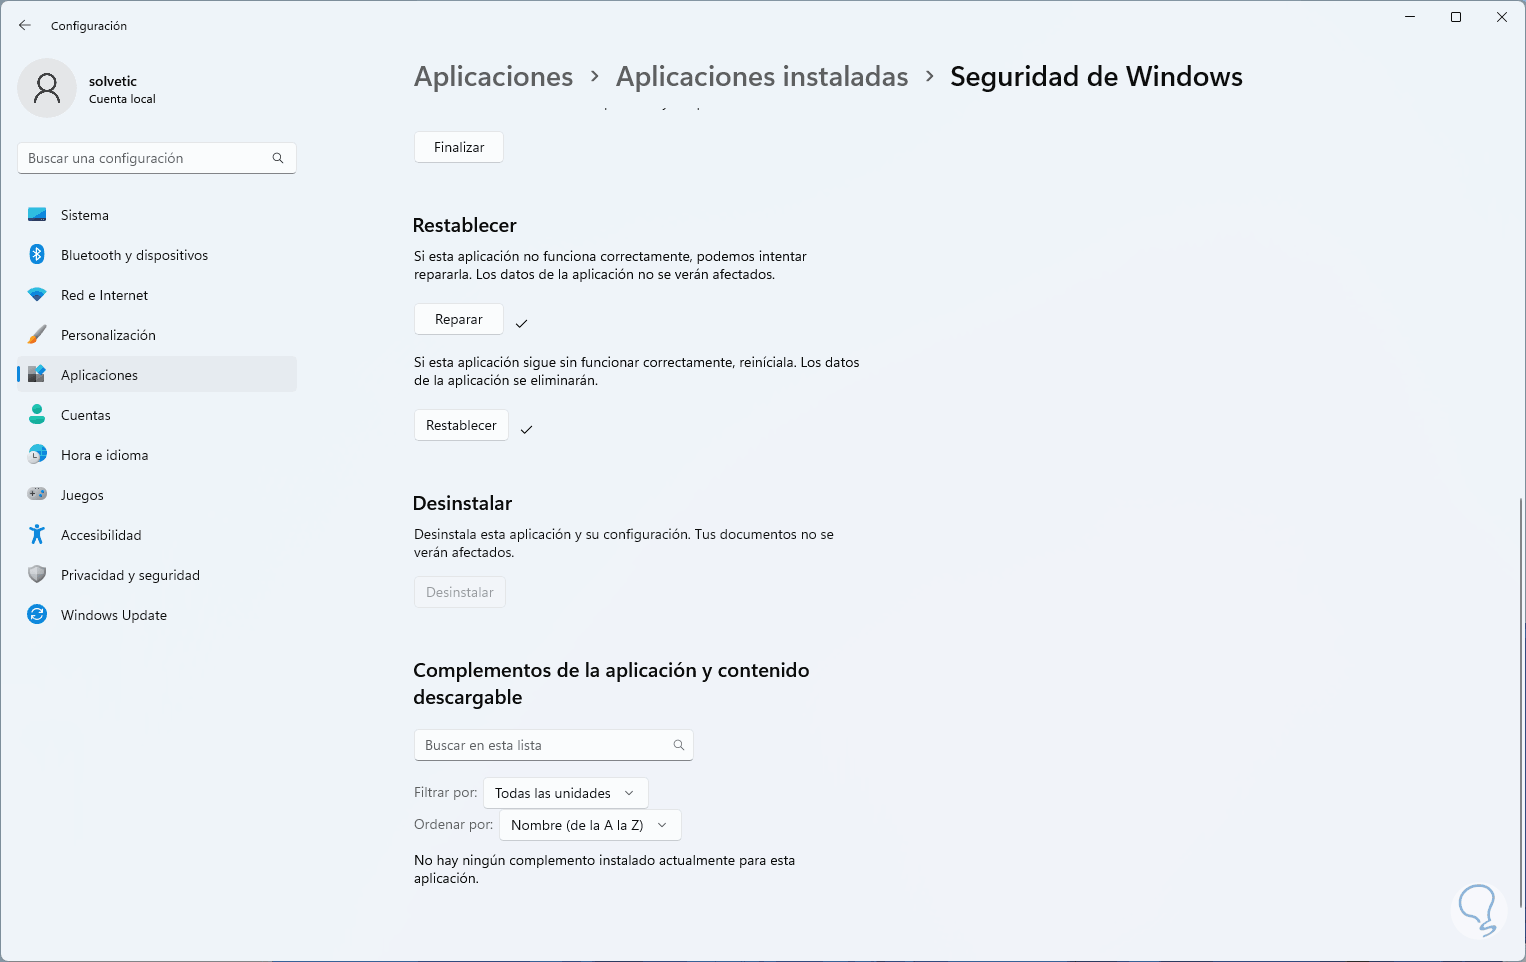The image size is (1526, 962).
Task: Click the Accesibilidad figure icon
Action: (37, 535)
